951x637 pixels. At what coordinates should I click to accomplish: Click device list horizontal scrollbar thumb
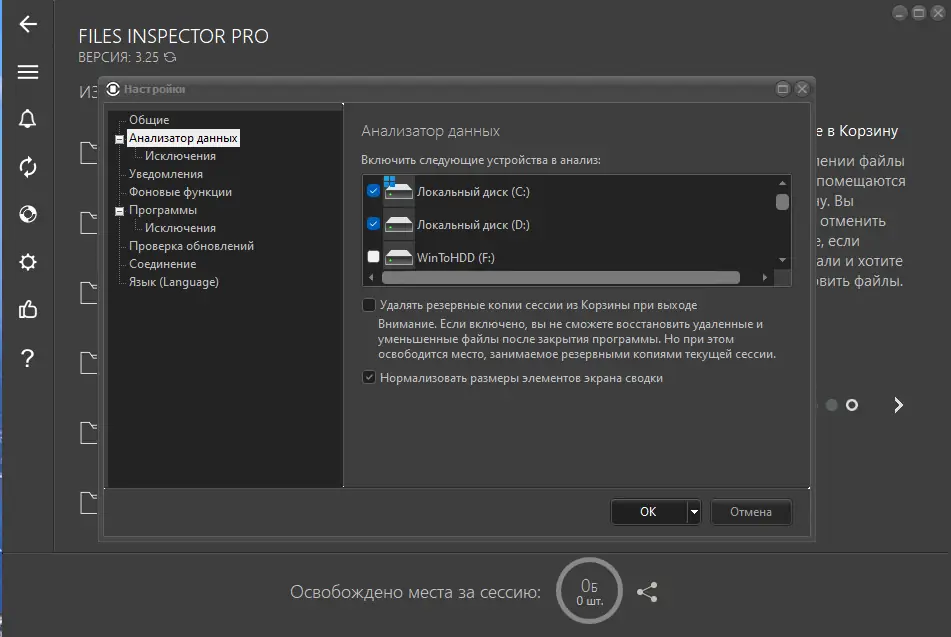point(561,277)
